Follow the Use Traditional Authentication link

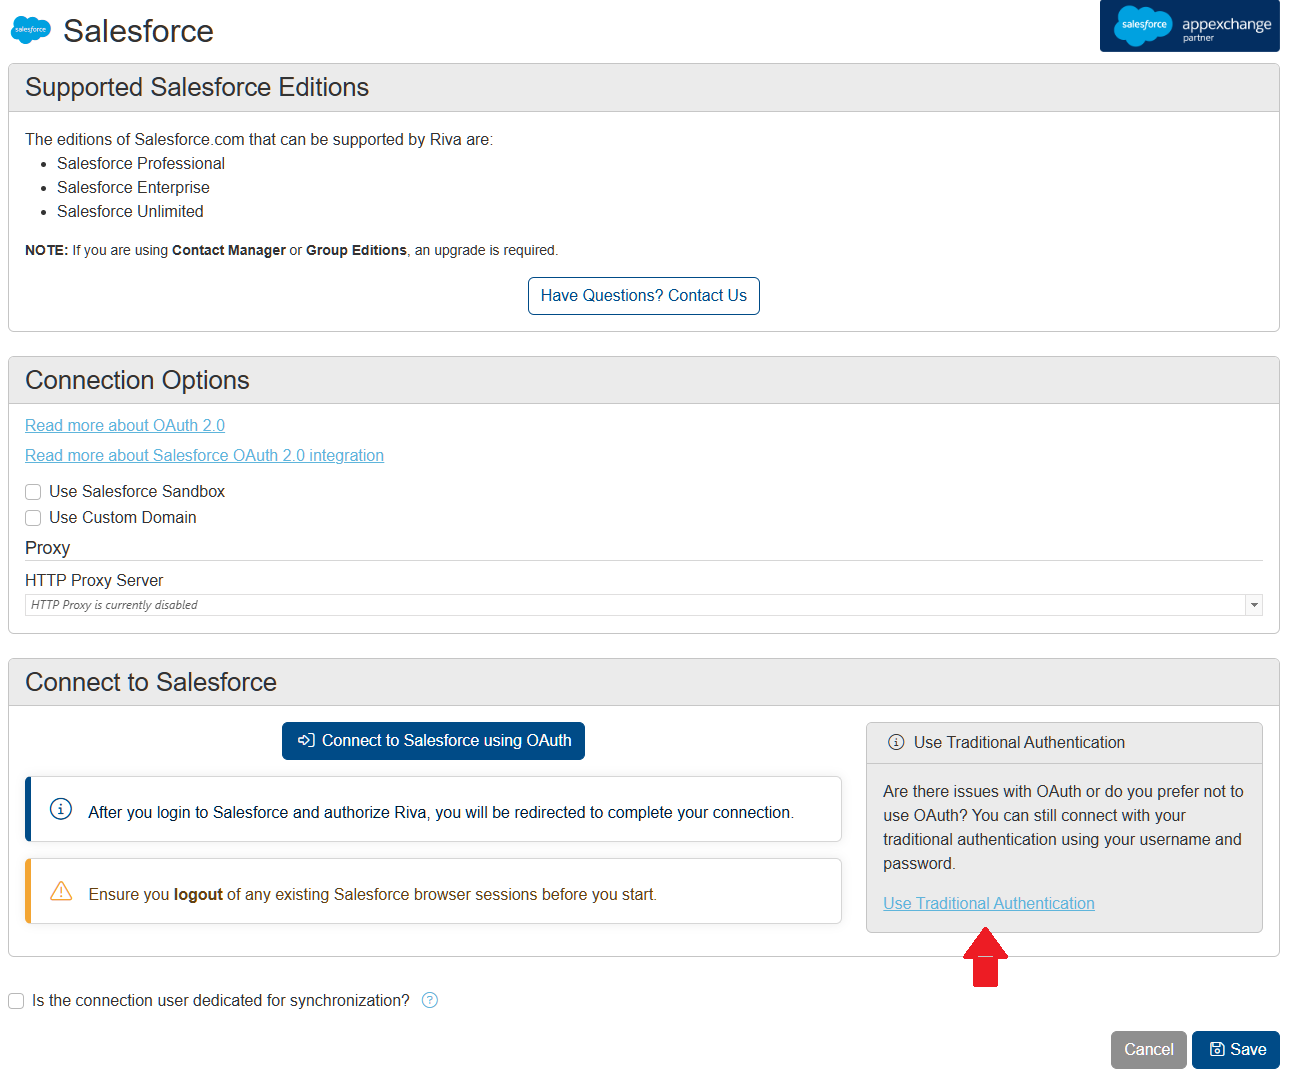pyautogui.click(x=989, y=903)
